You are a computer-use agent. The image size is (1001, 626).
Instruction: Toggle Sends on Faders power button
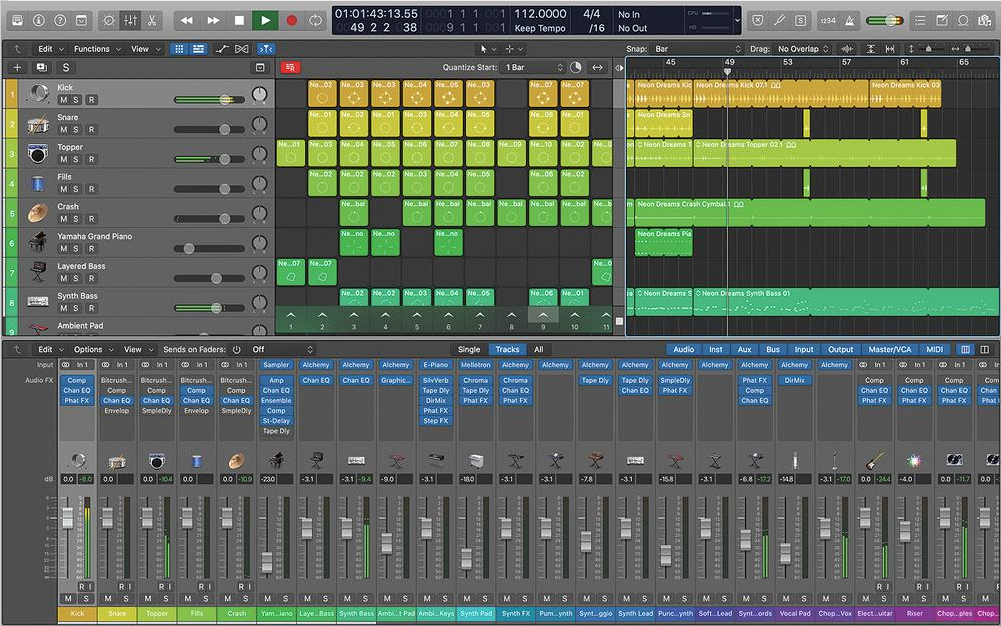point(237,349)
